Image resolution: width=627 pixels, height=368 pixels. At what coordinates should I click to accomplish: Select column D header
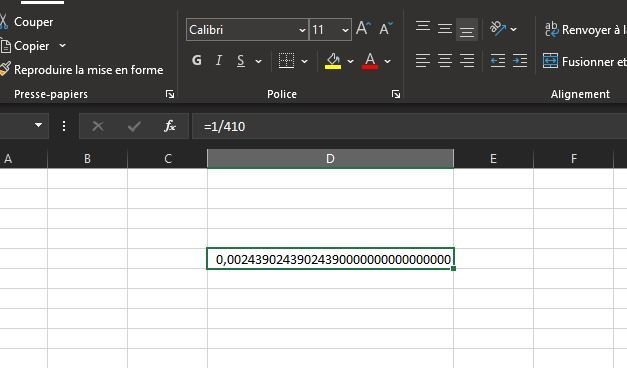[330, 158]
